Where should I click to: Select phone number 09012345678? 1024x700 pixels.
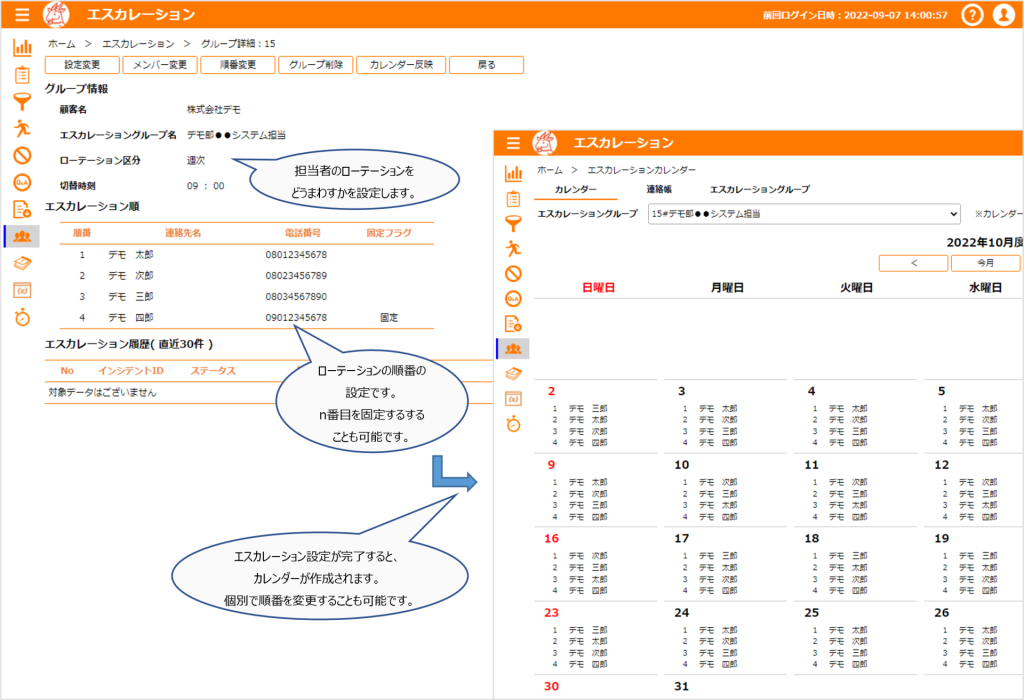[296, 317]
